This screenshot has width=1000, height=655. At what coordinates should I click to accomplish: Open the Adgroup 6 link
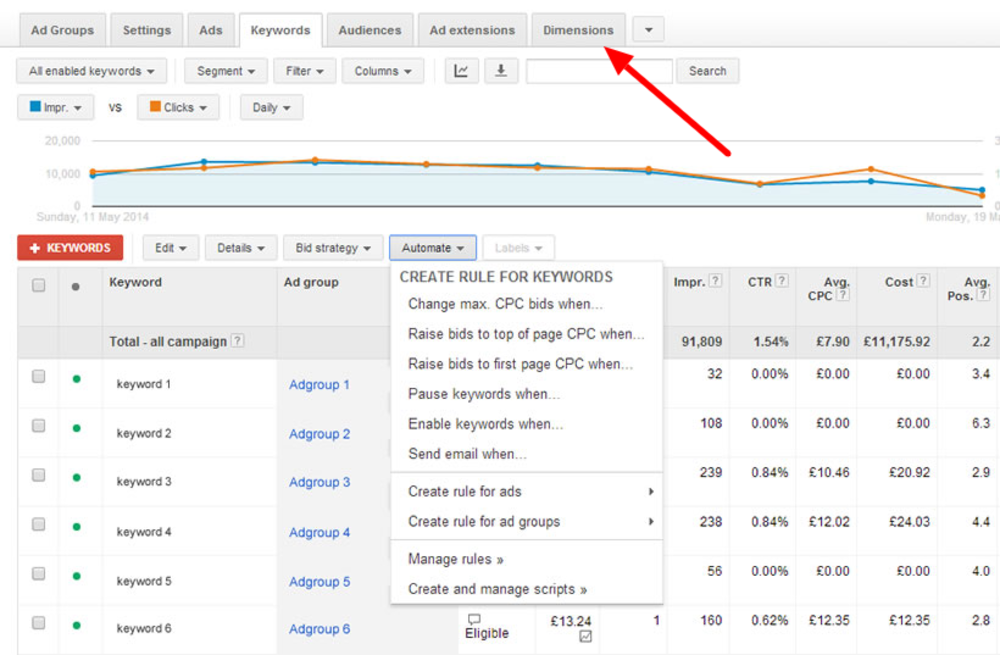click(319, 629)
